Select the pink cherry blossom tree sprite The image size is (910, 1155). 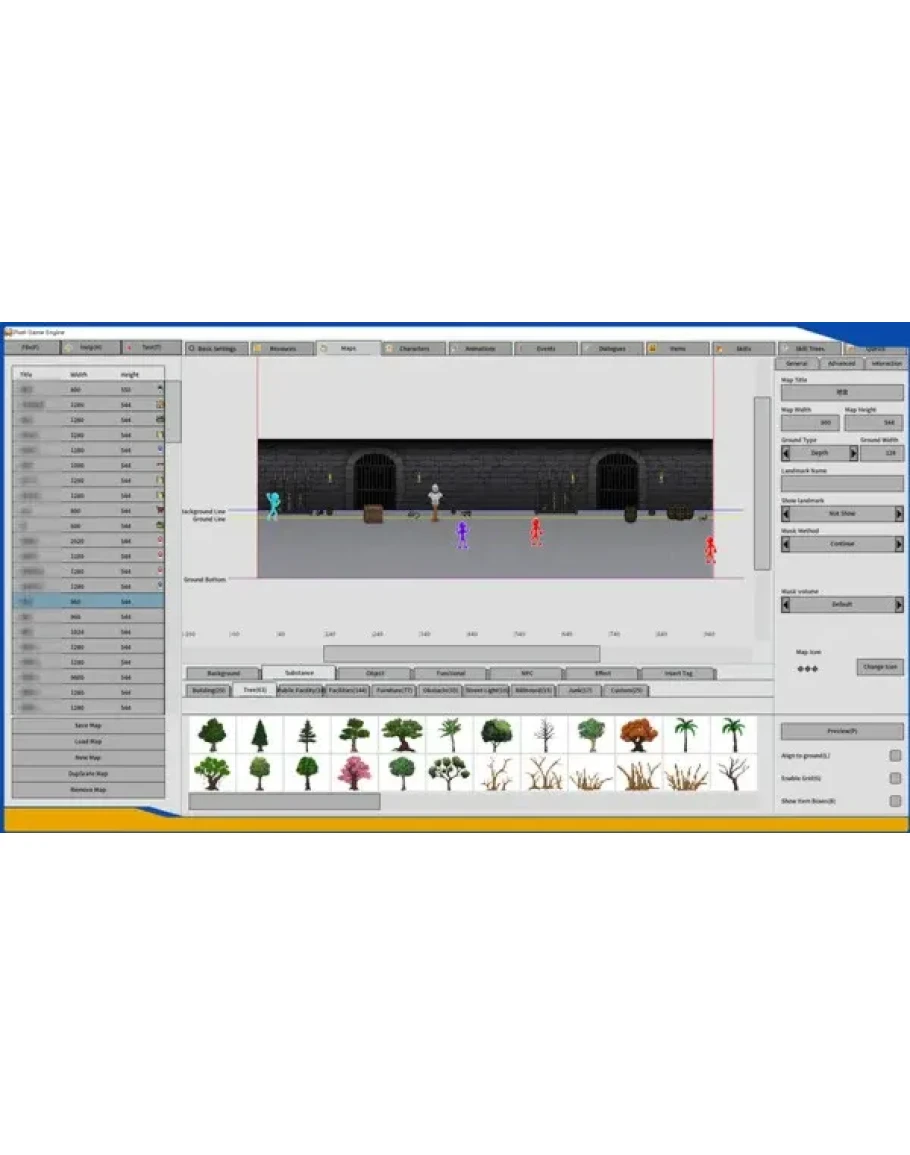[x=353, y=773]
